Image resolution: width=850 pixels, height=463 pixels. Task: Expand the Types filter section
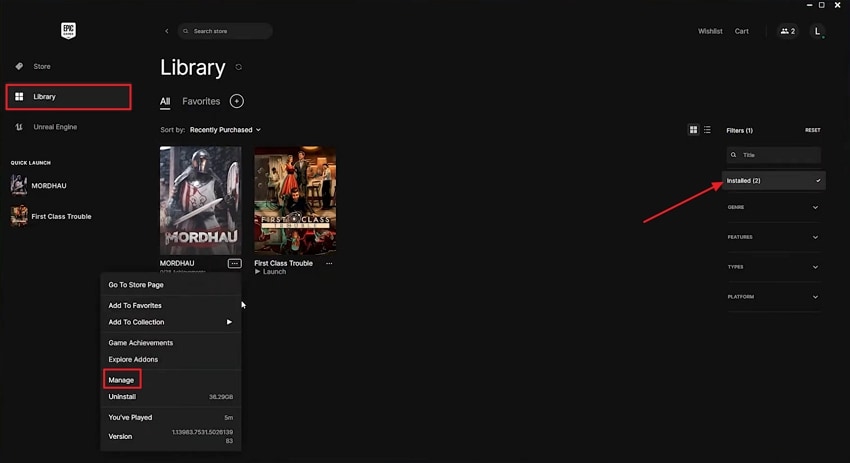773,267
